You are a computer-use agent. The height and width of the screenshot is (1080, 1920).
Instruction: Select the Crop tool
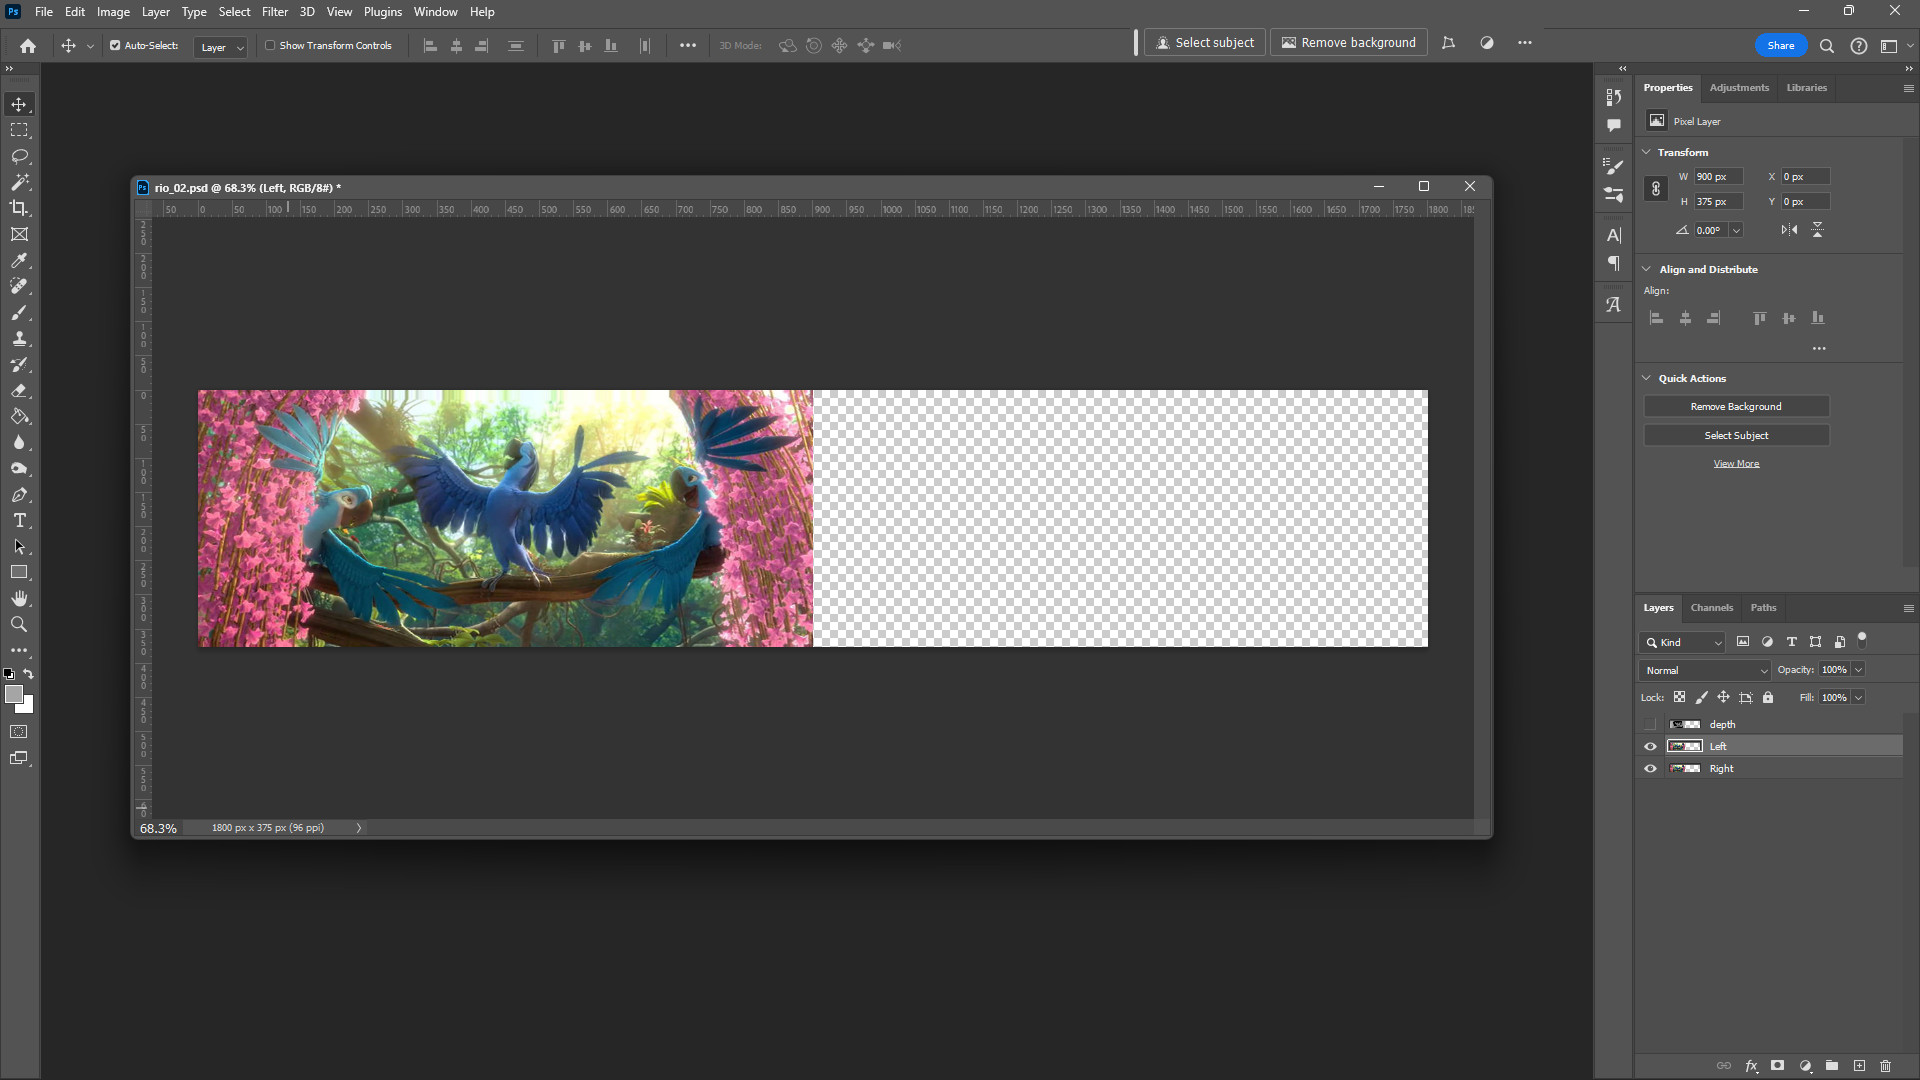[19, 208]
